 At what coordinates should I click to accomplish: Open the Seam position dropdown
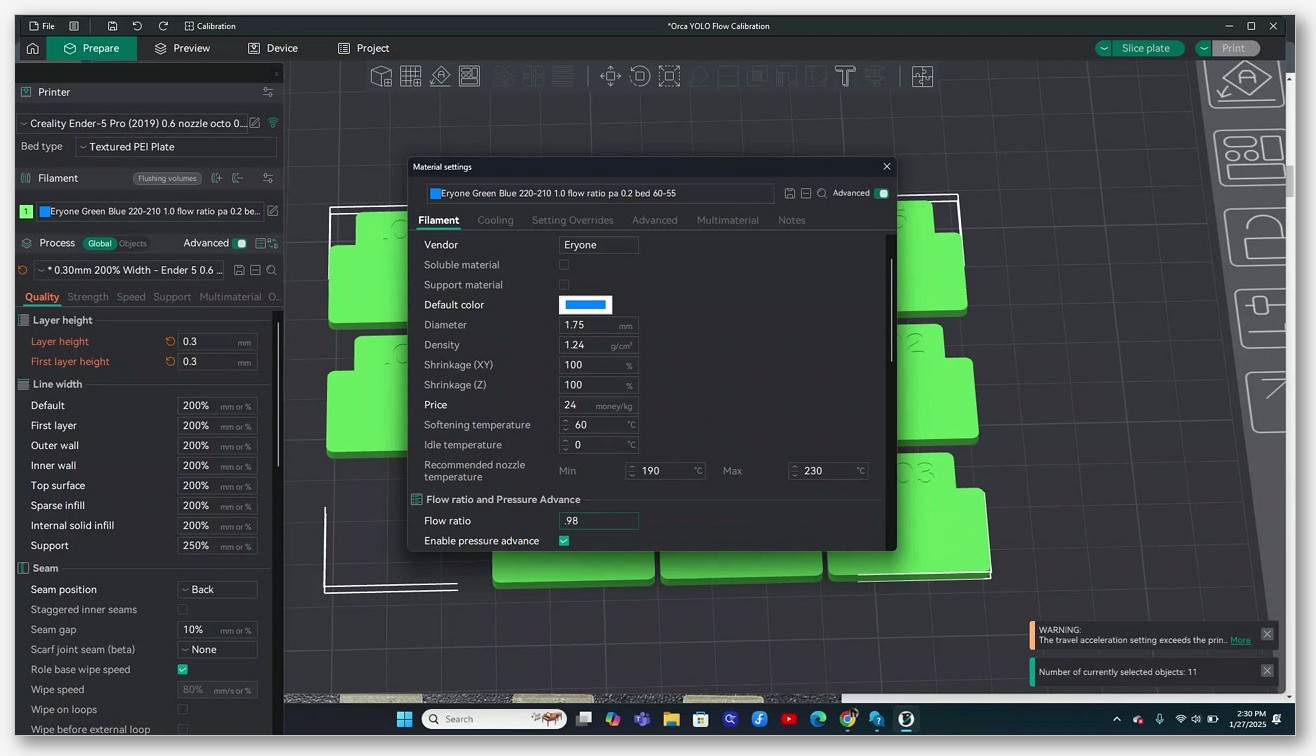click(x=217, y=590)
